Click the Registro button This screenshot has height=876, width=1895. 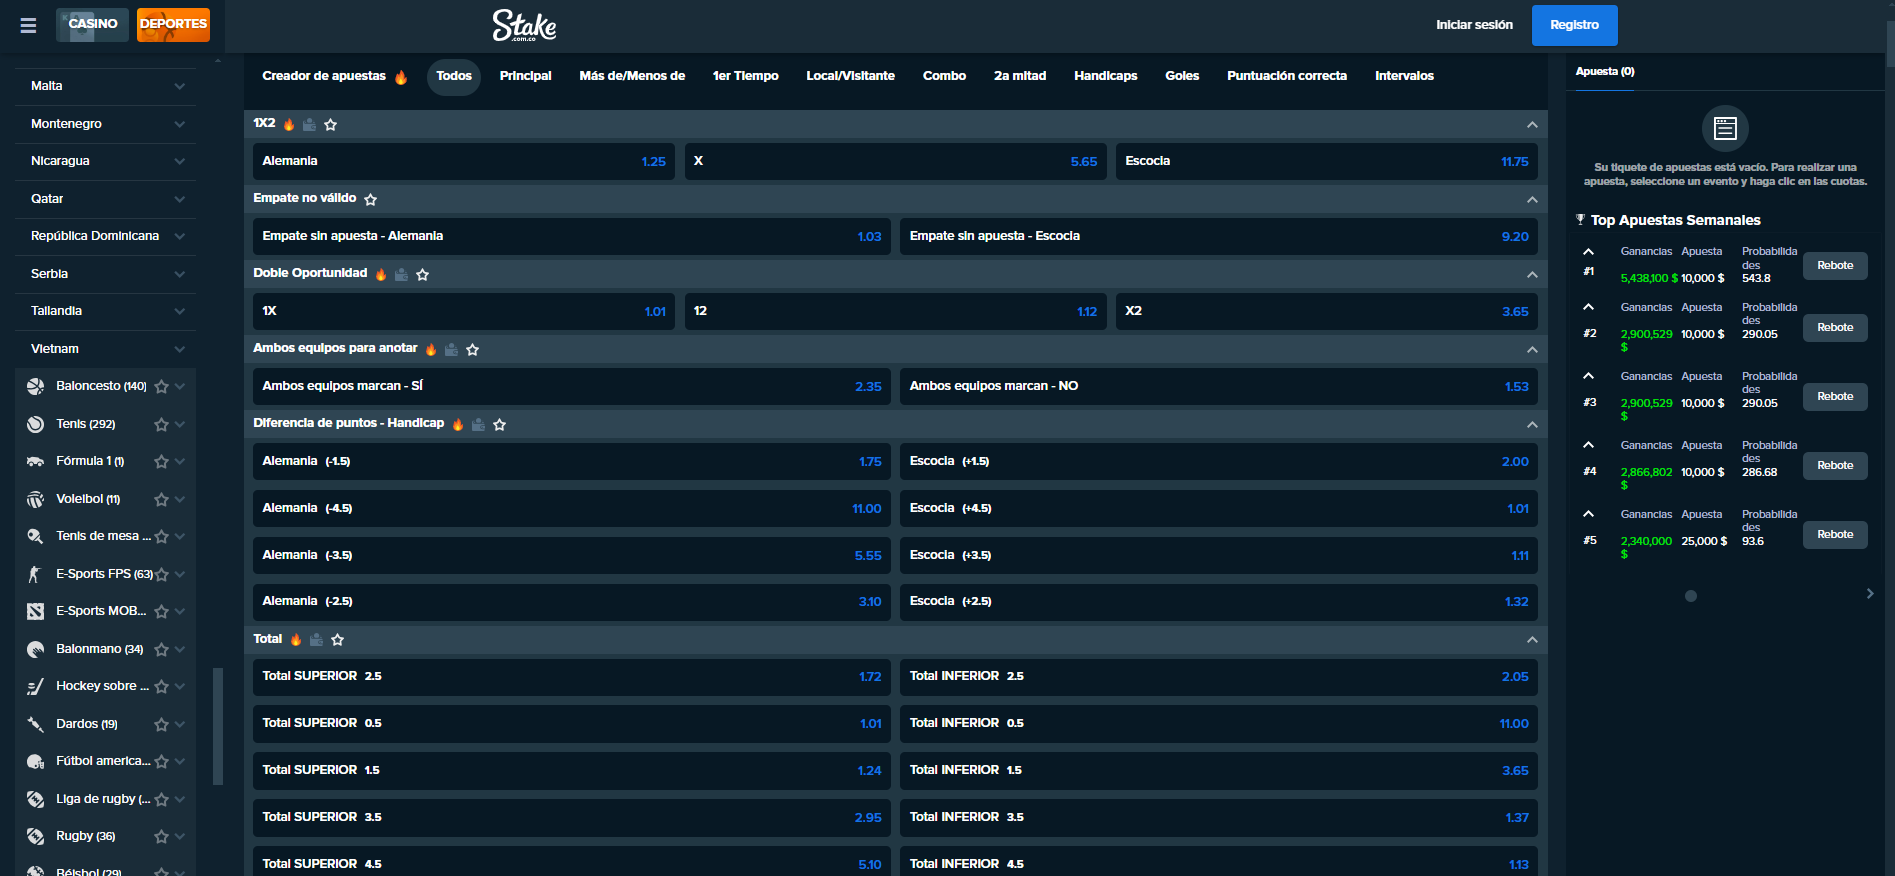1574,25
